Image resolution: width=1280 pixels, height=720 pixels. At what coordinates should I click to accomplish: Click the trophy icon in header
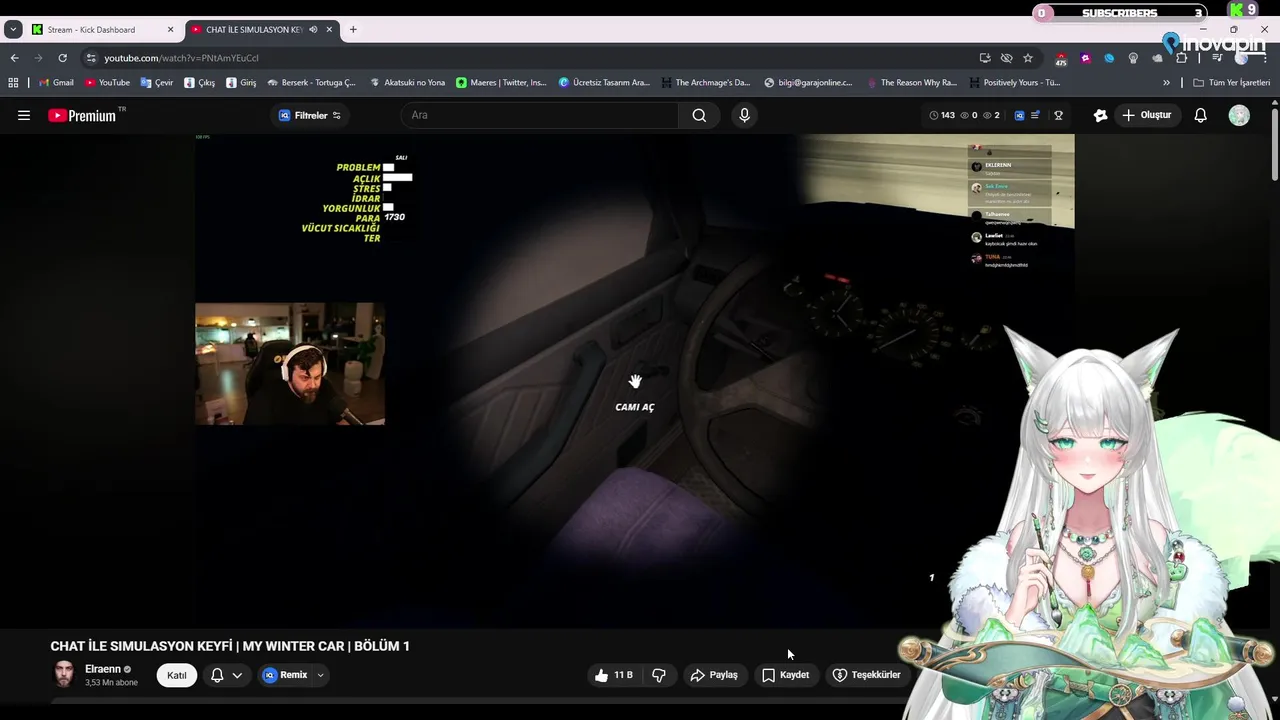[1058, 115]
